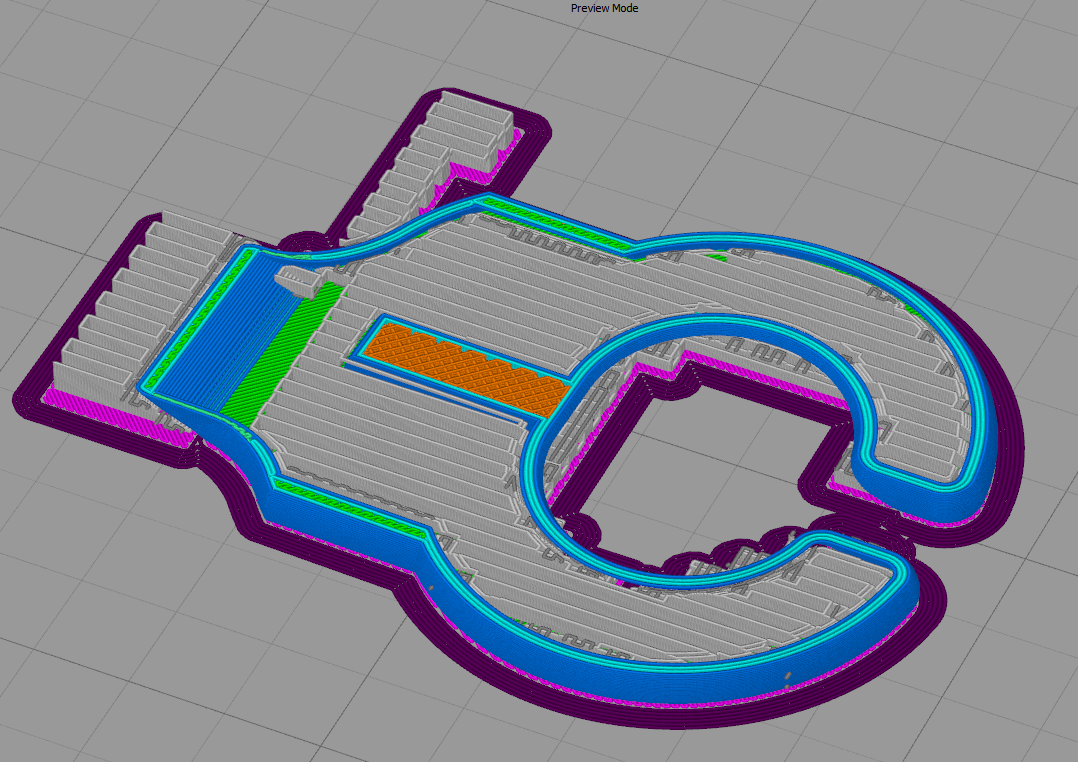Click the small orange dot on the blue outer wall
The height and width of the screenshot is (762, 1078).
click(787, 677)
